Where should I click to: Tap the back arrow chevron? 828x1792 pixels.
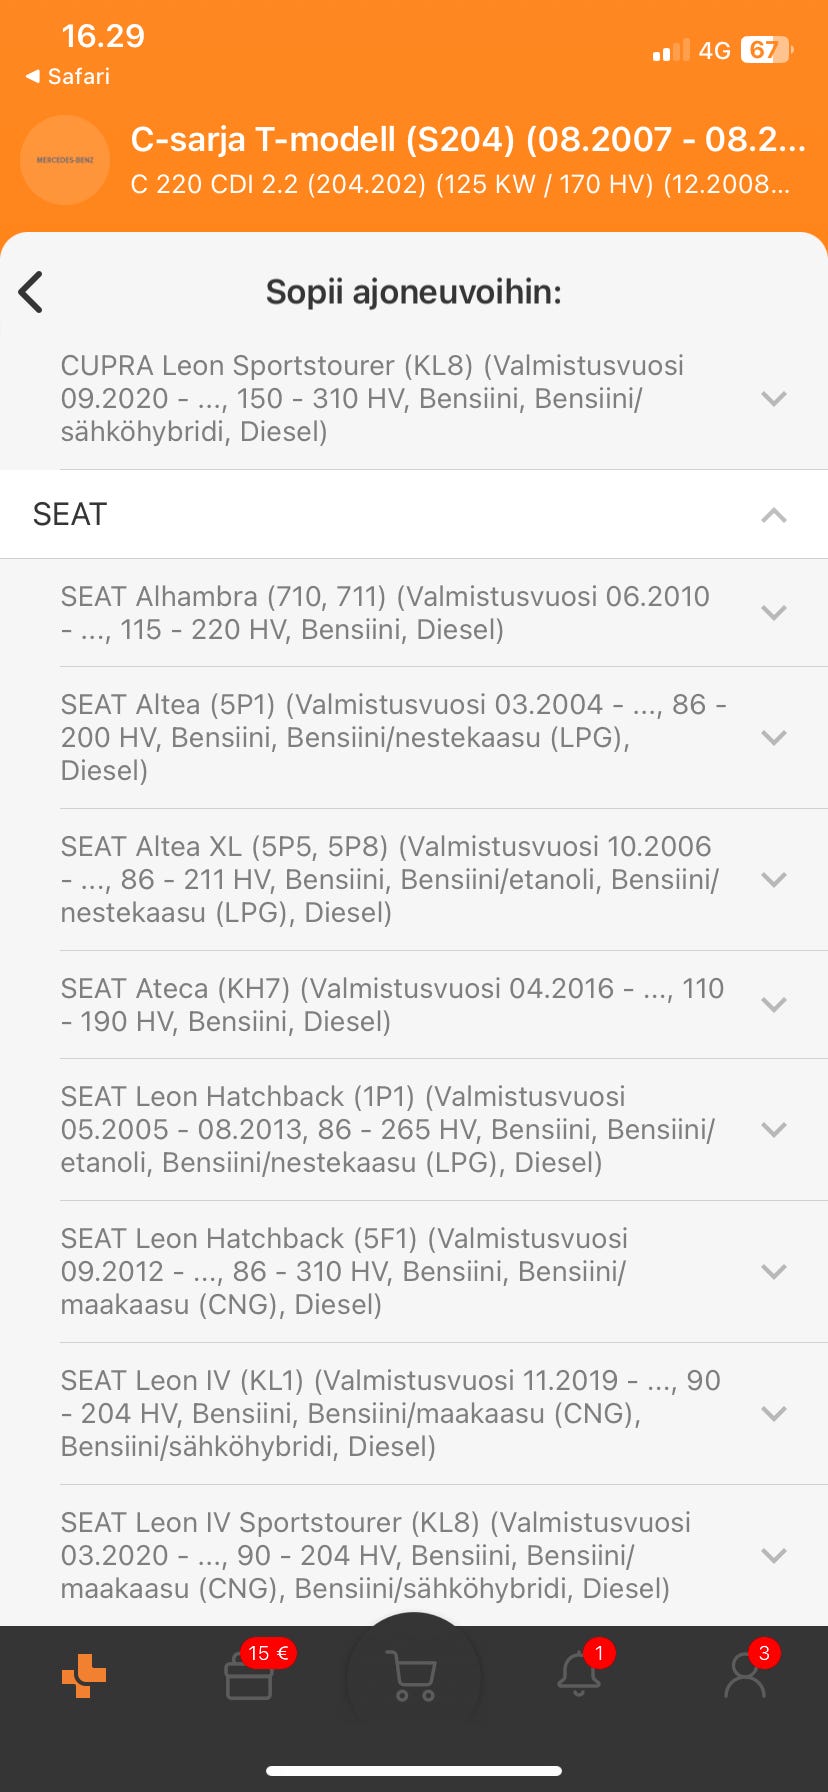[31, 292]
